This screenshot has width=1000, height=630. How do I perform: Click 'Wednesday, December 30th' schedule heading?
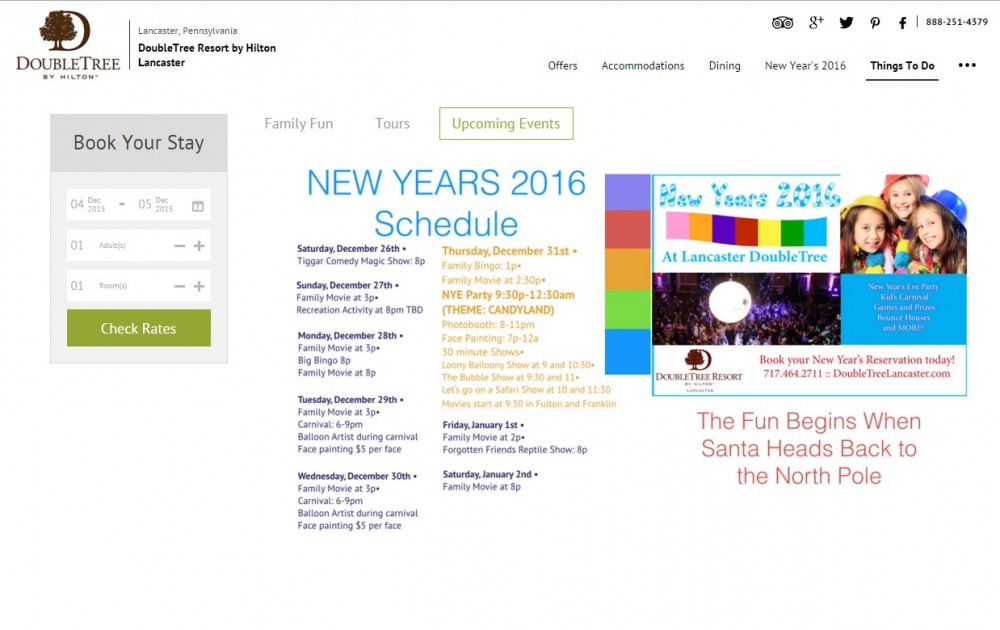357,476
